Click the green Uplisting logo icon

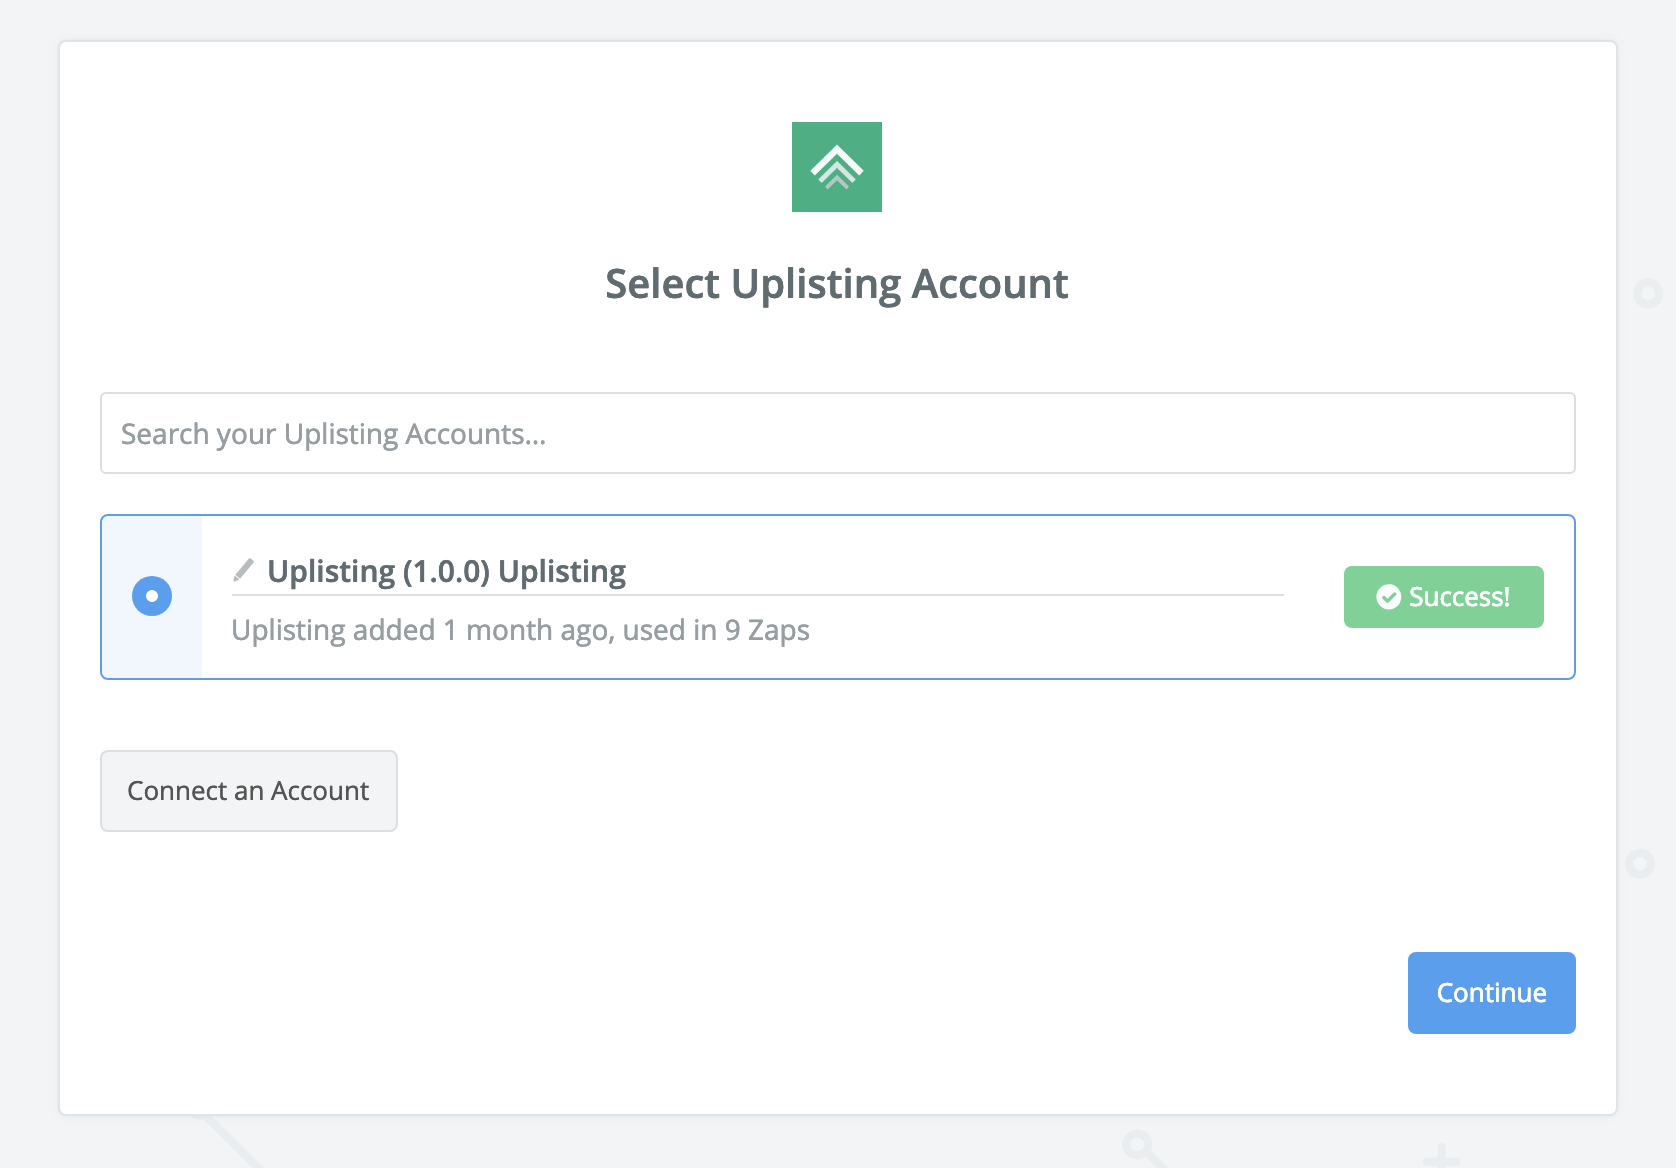[837, 167]
